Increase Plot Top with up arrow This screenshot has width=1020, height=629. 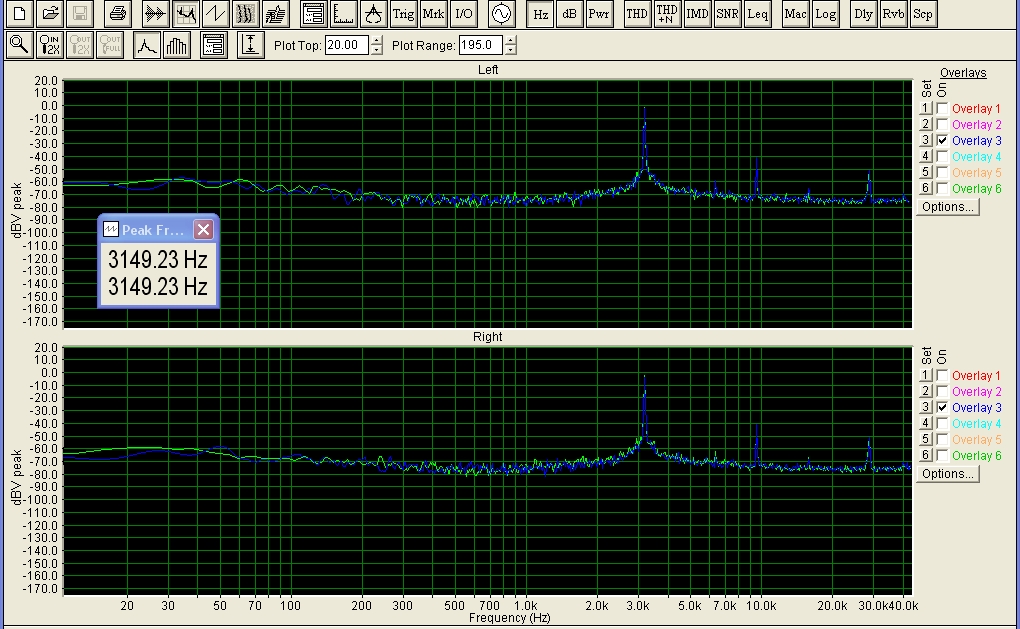(377, 41)
